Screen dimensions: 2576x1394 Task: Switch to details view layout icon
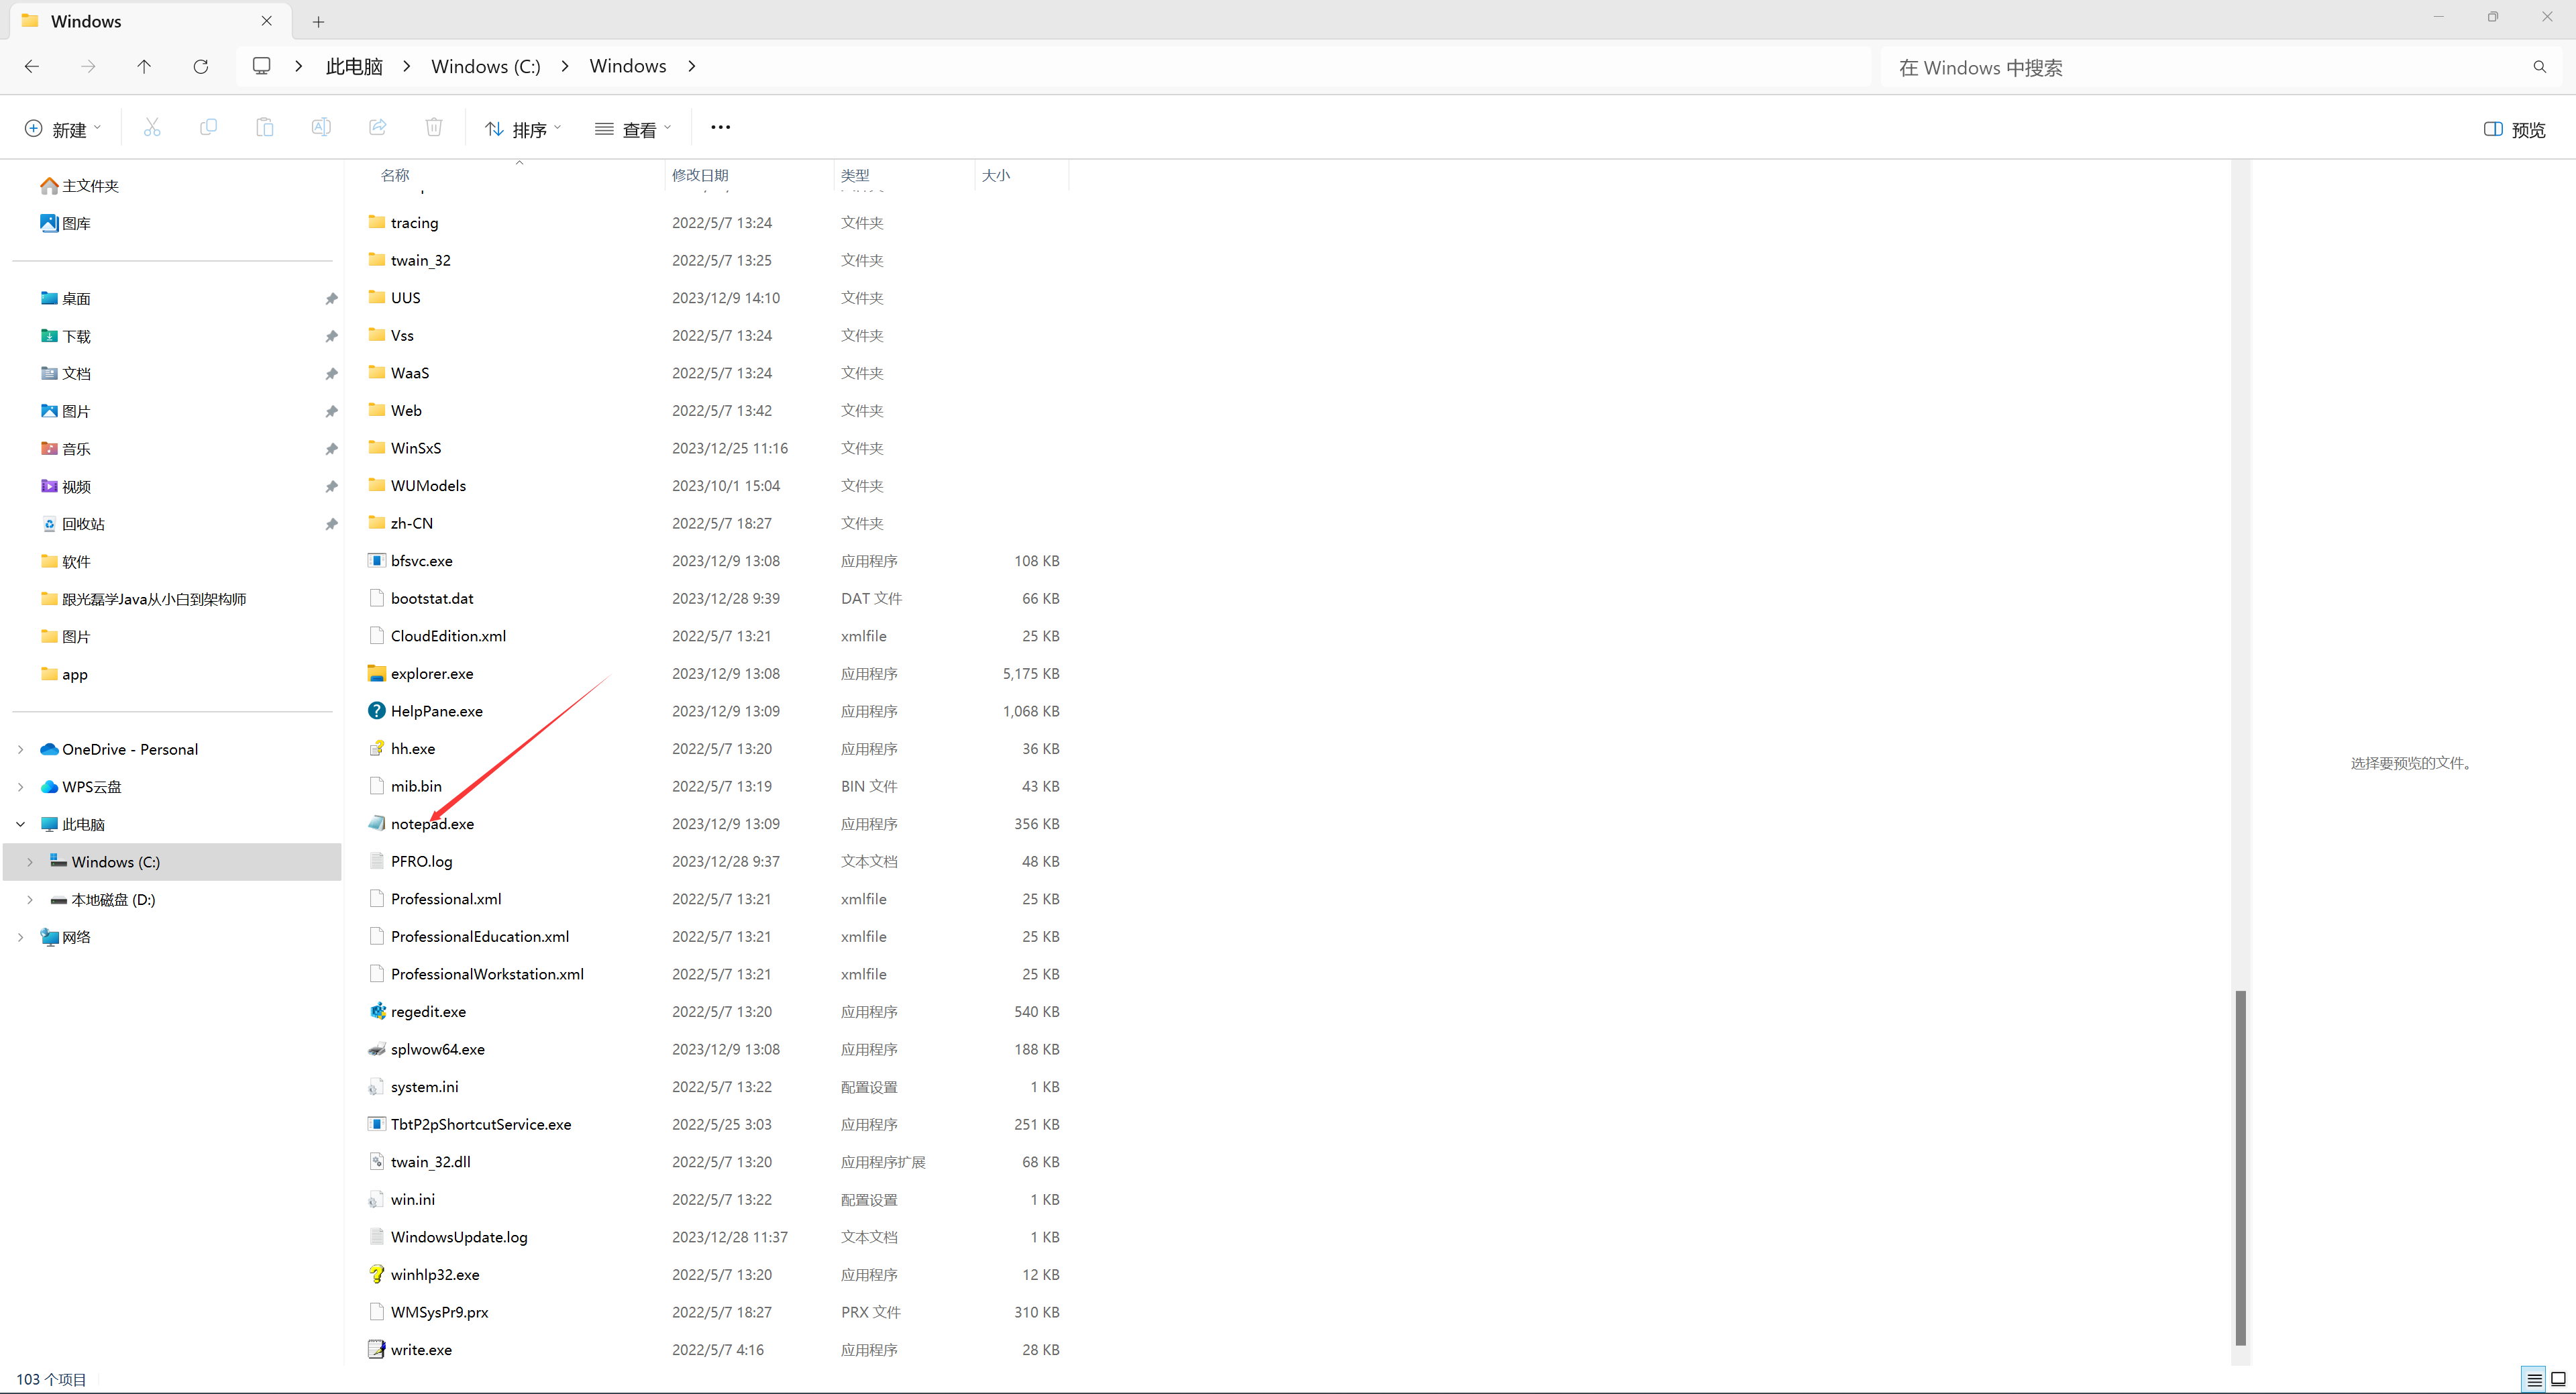[2535, 1380]
